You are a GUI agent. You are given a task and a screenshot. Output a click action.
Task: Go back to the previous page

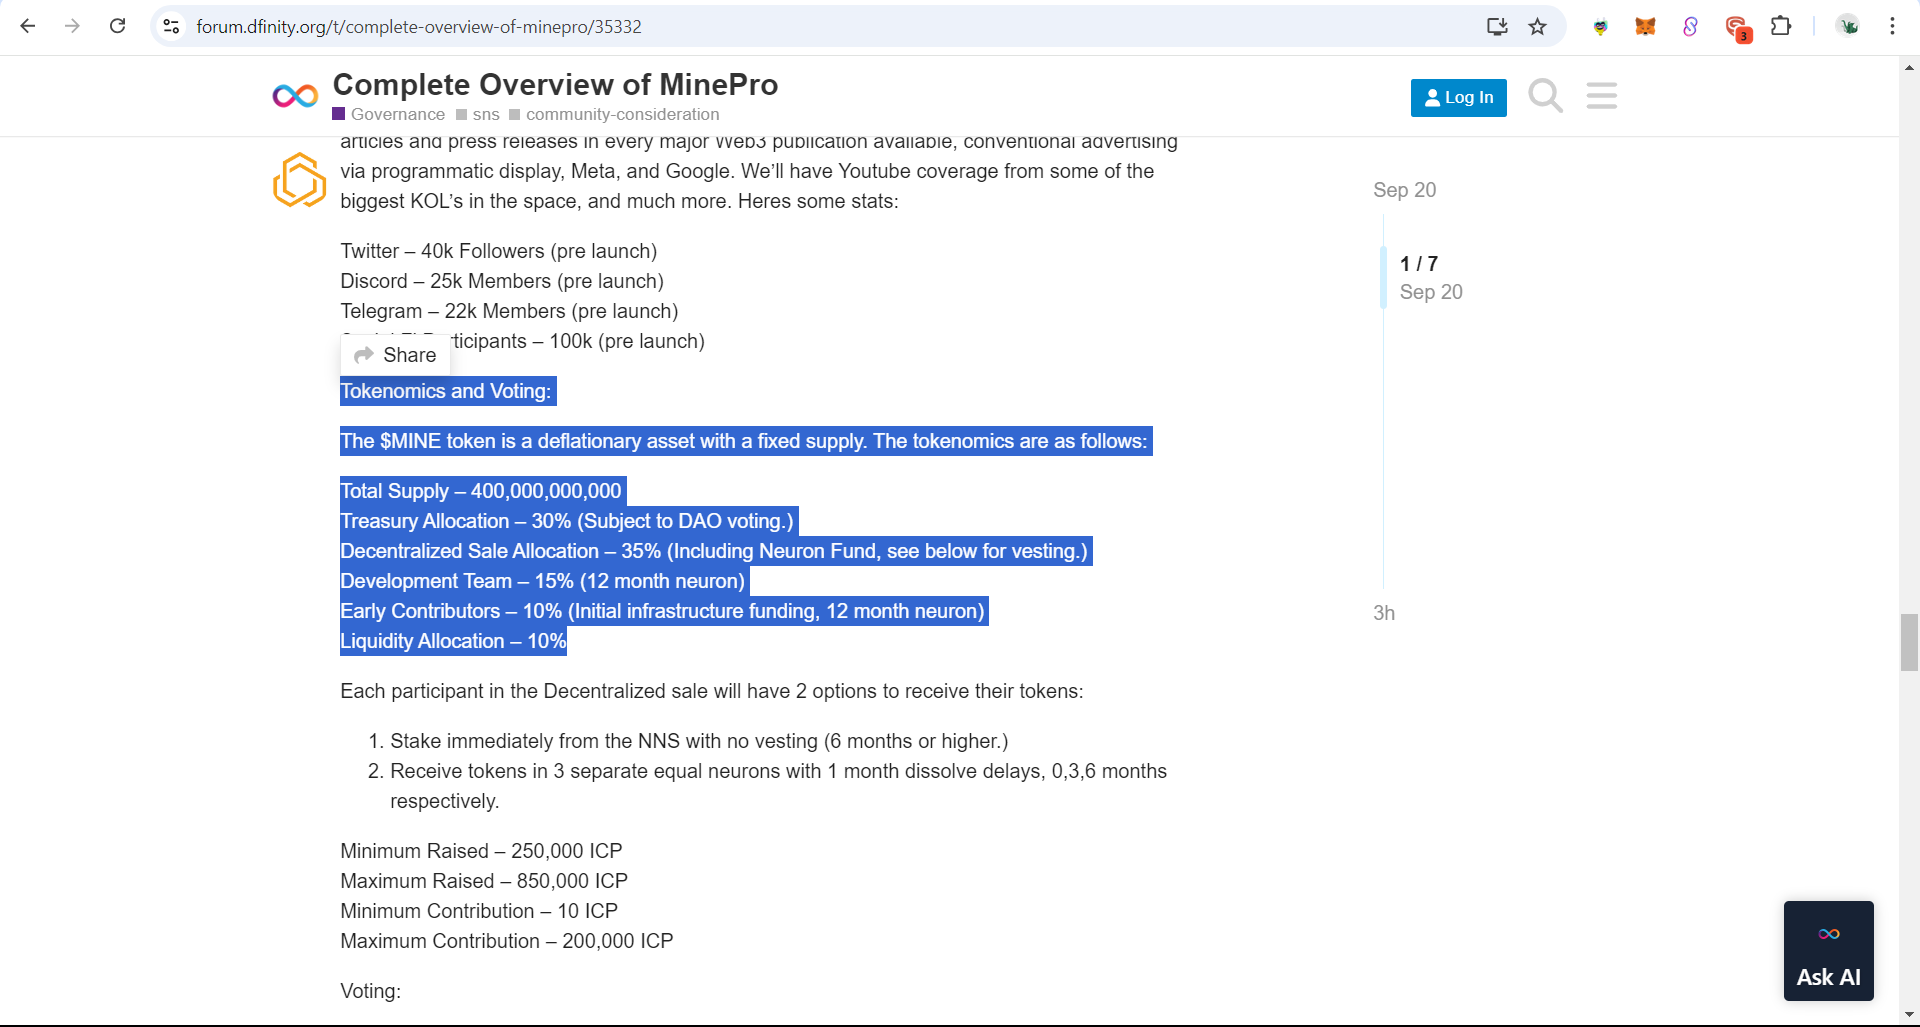click(28, 26)
